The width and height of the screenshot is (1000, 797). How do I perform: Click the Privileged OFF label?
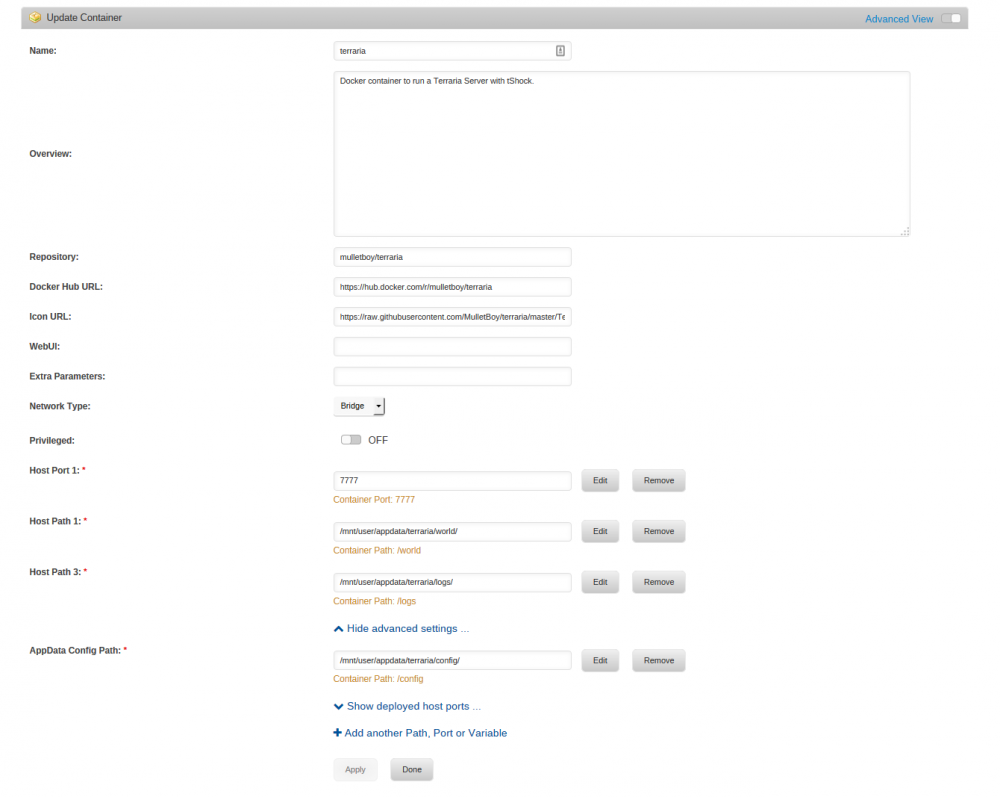click(x=378, y=441)
